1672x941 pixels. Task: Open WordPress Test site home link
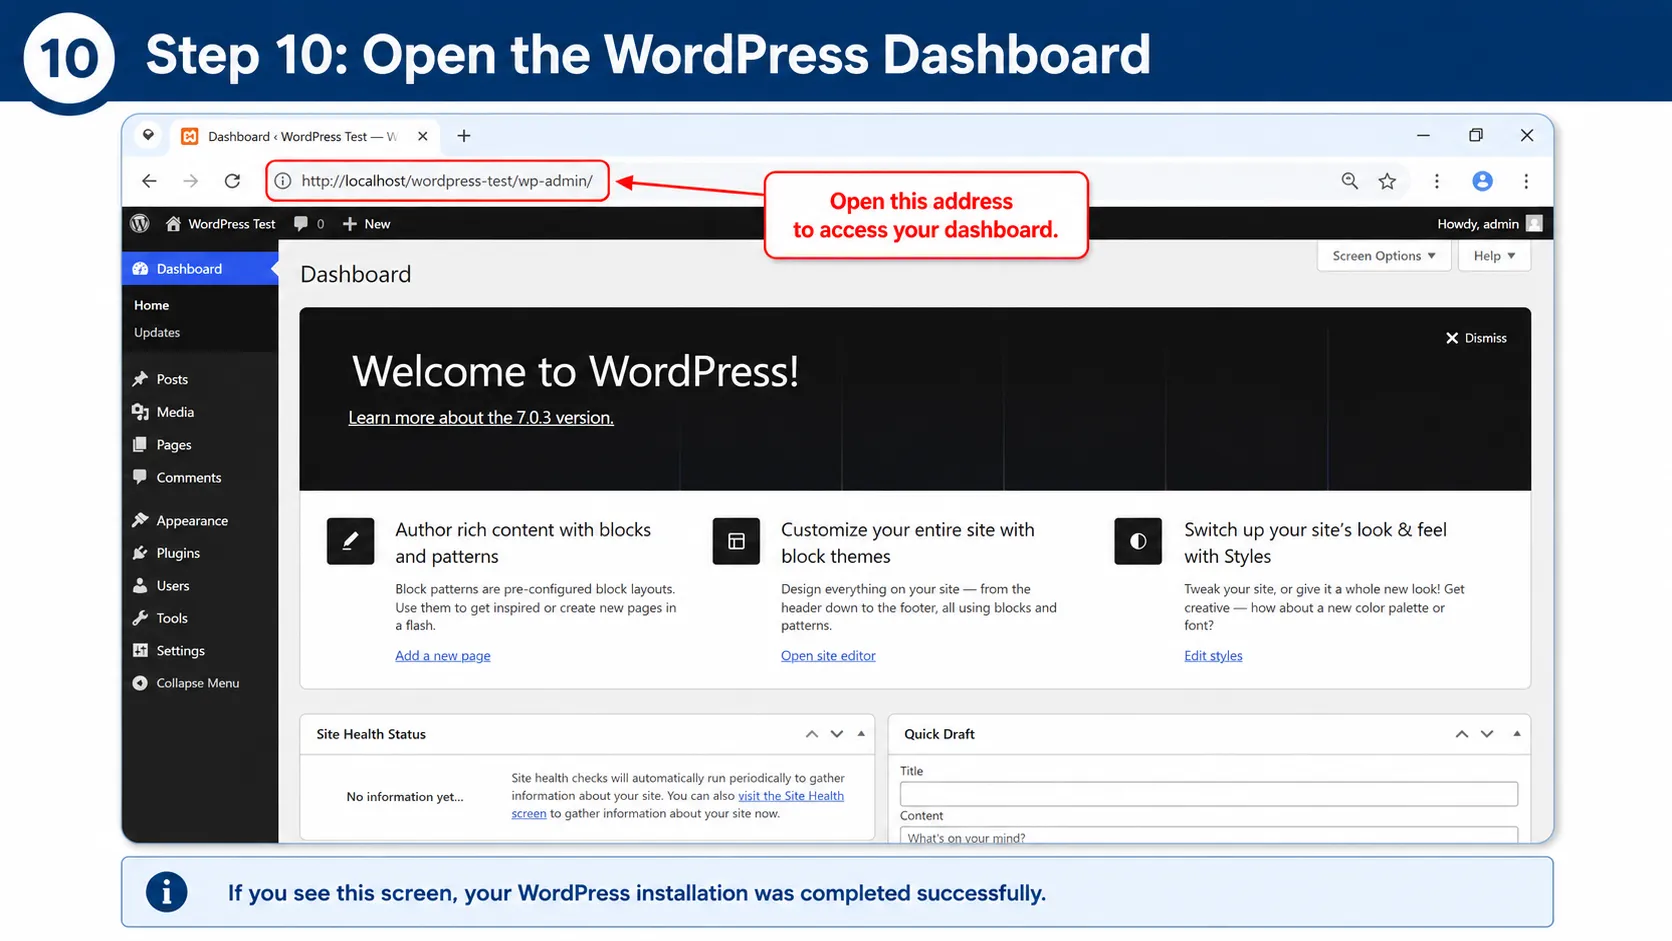pyautogui.click(x=220, y=224)
